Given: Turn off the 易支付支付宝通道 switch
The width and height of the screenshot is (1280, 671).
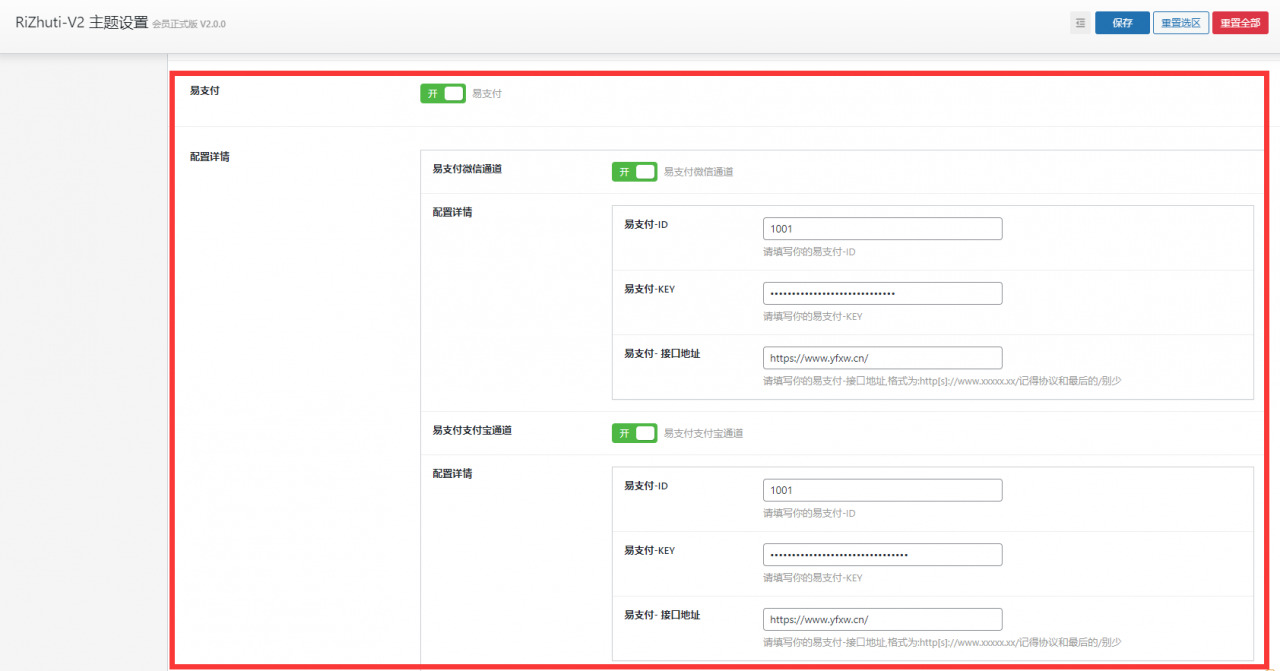Looking at the screenshot, I should click(634, 433).
